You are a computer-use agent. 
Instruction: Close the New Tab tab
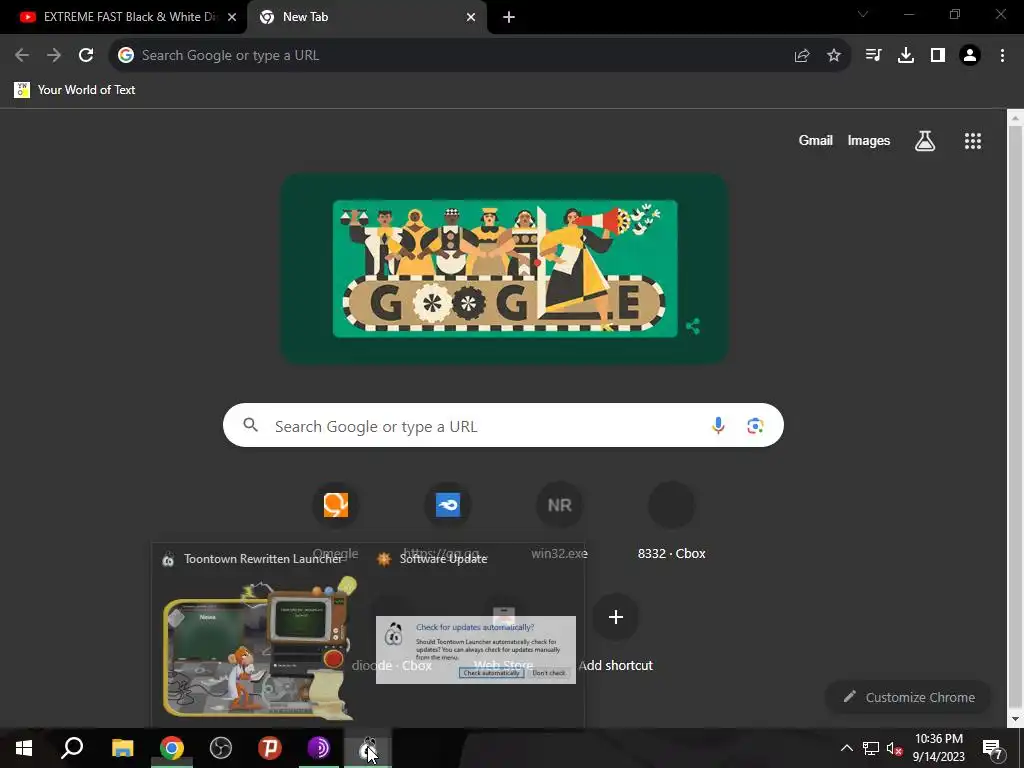[x=471, y=17]
